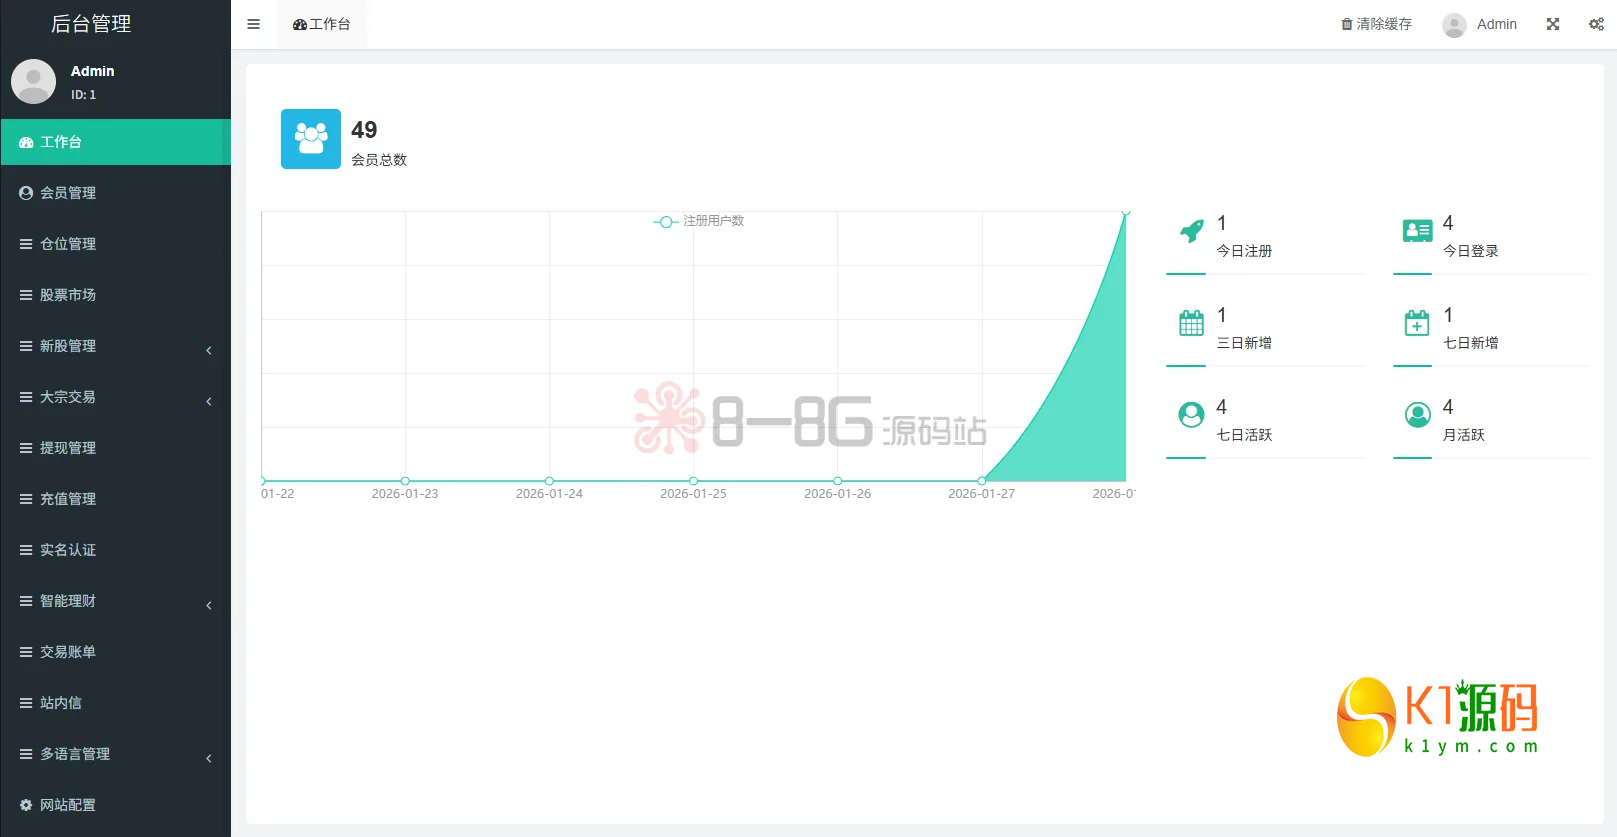Open 股票市场 in the sidebar
1617x837 pixels.
click(x=116, y=295)
